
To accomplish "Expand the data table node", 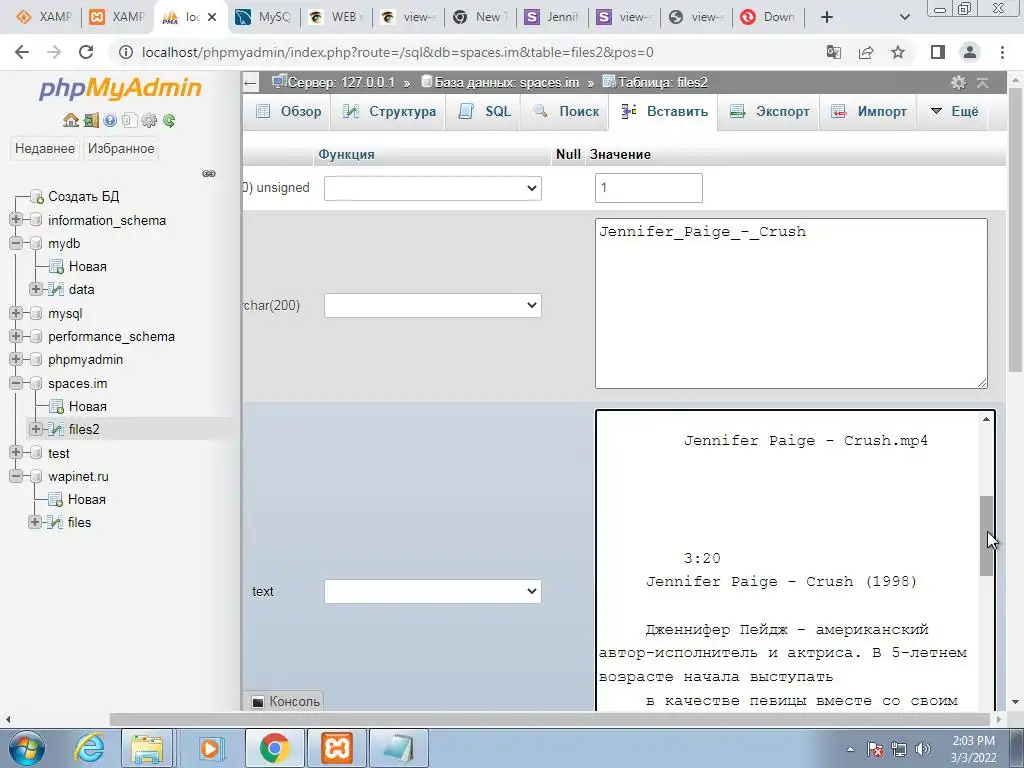I will [x=36, y=289].
